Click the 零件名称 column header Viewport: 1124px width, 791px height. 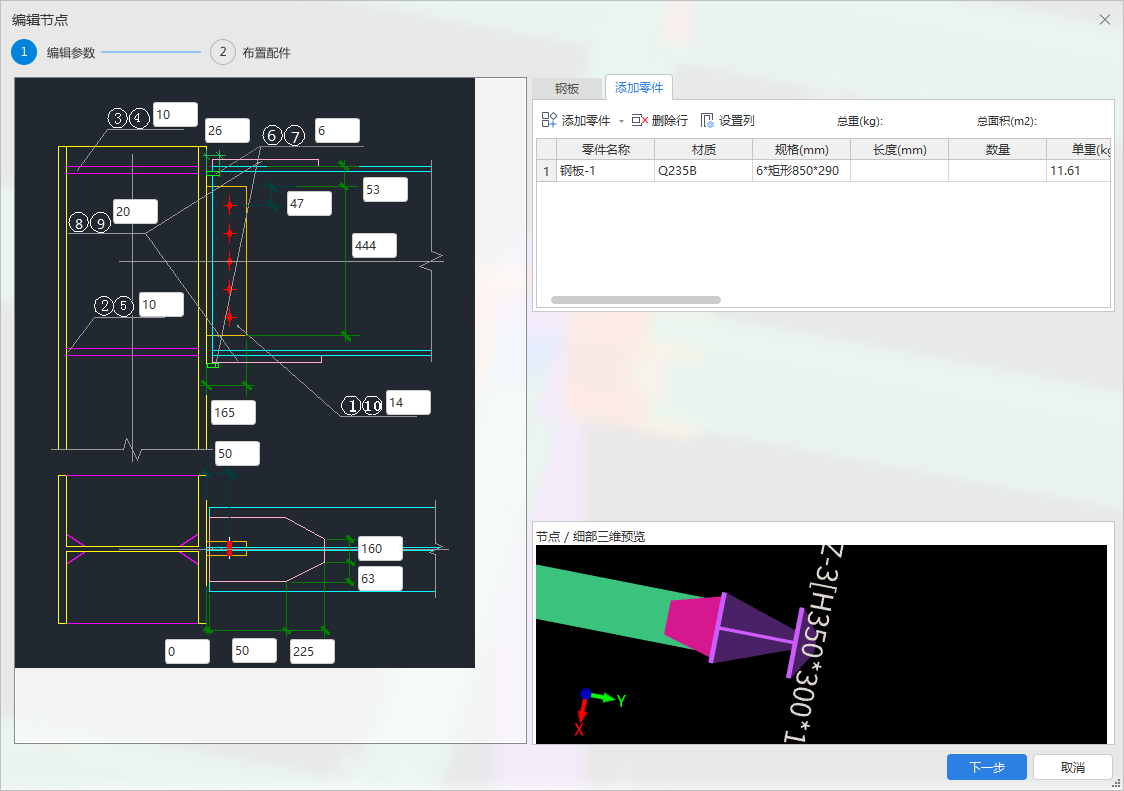(606, 149)
